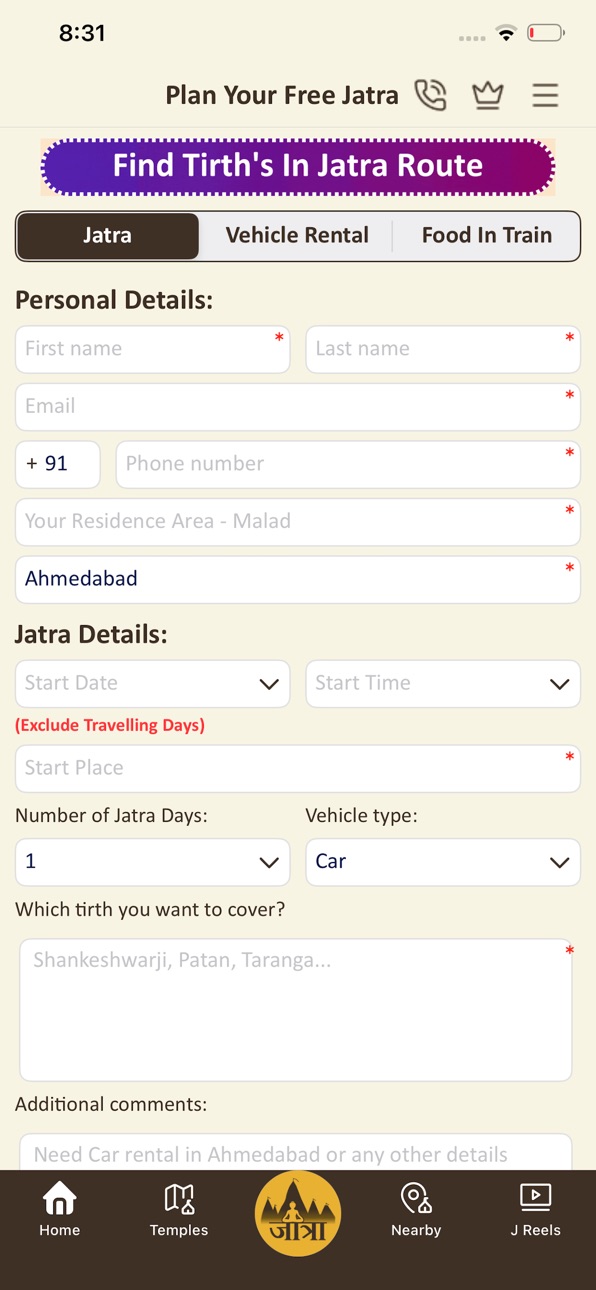Open the Vehicle type Car dropdown

click(x=443, y=862)
